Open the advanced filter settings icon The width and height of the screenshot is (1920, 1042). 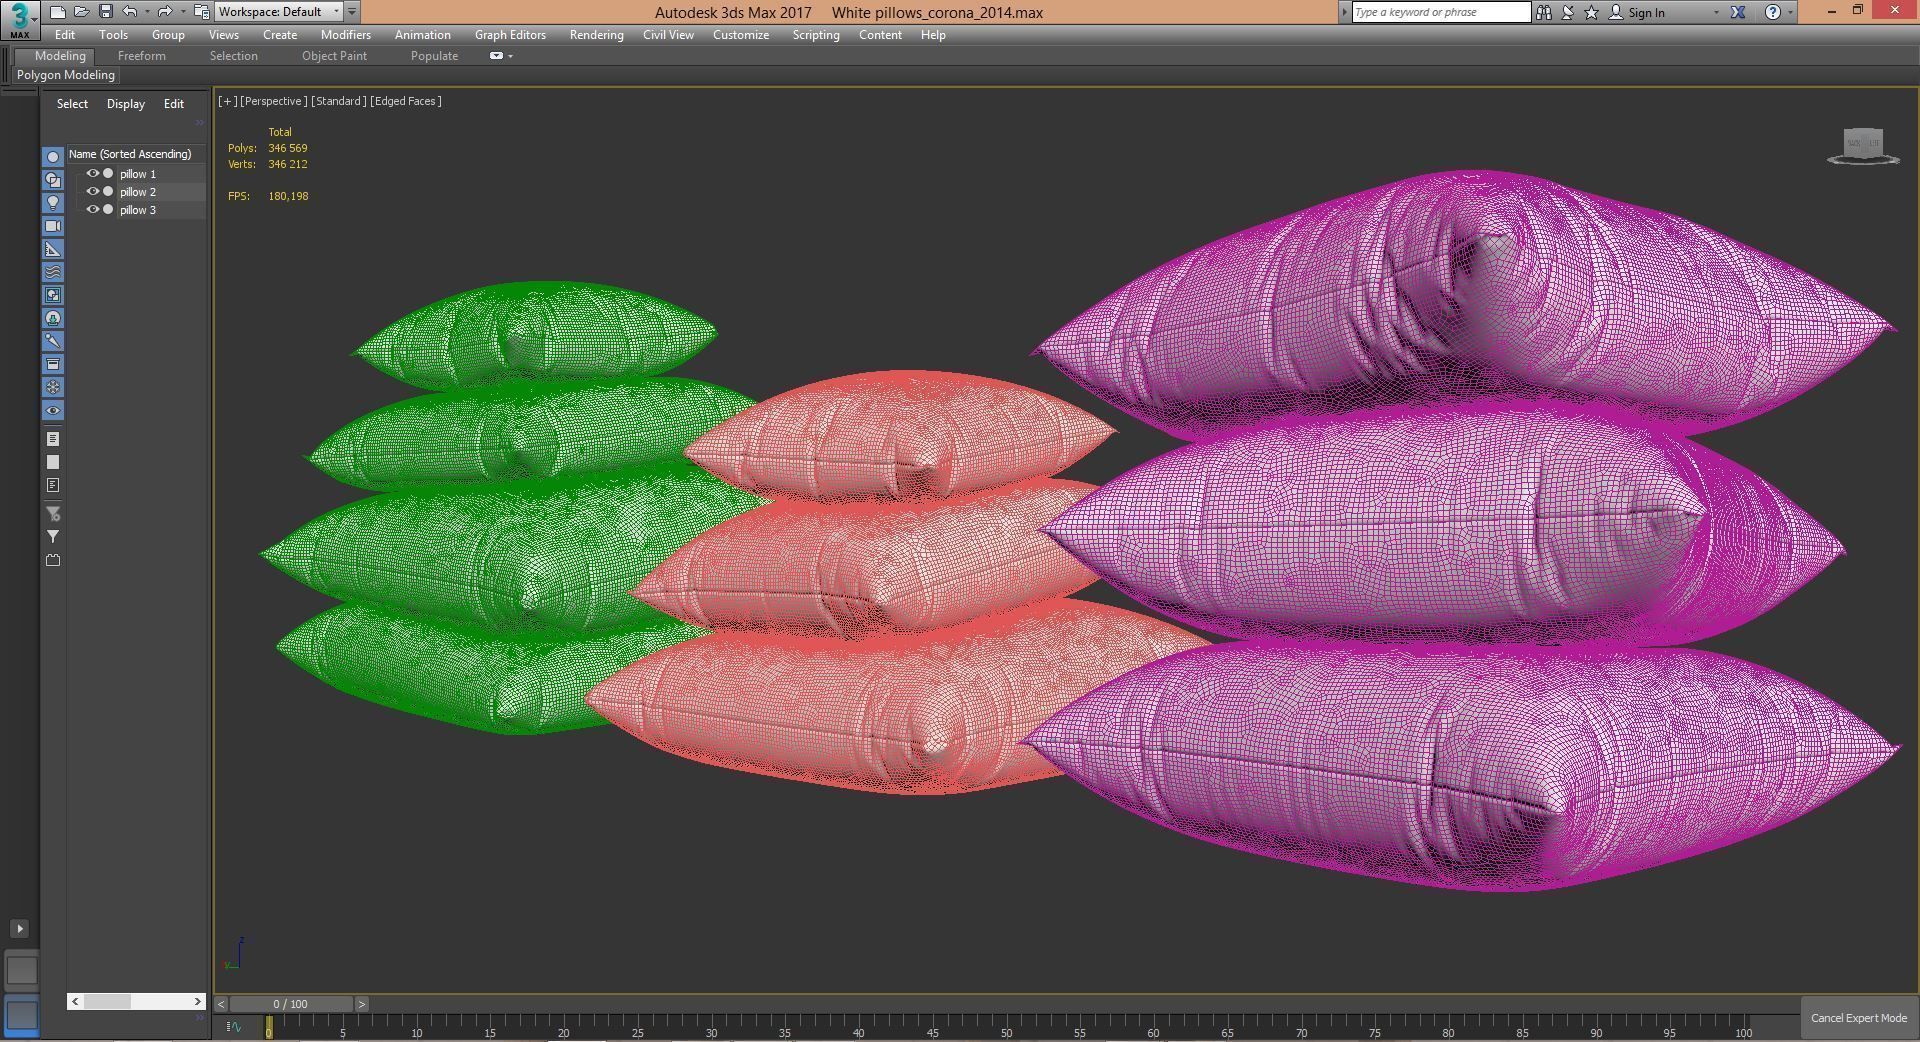coord(53,514)
